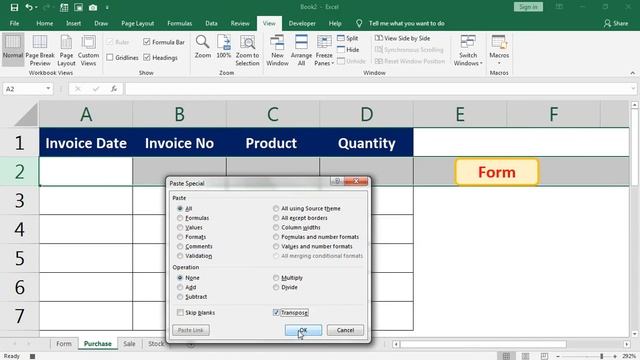This screenshot has height=360, width=640.
Task: Open a New Window
Action: point(277,51)
